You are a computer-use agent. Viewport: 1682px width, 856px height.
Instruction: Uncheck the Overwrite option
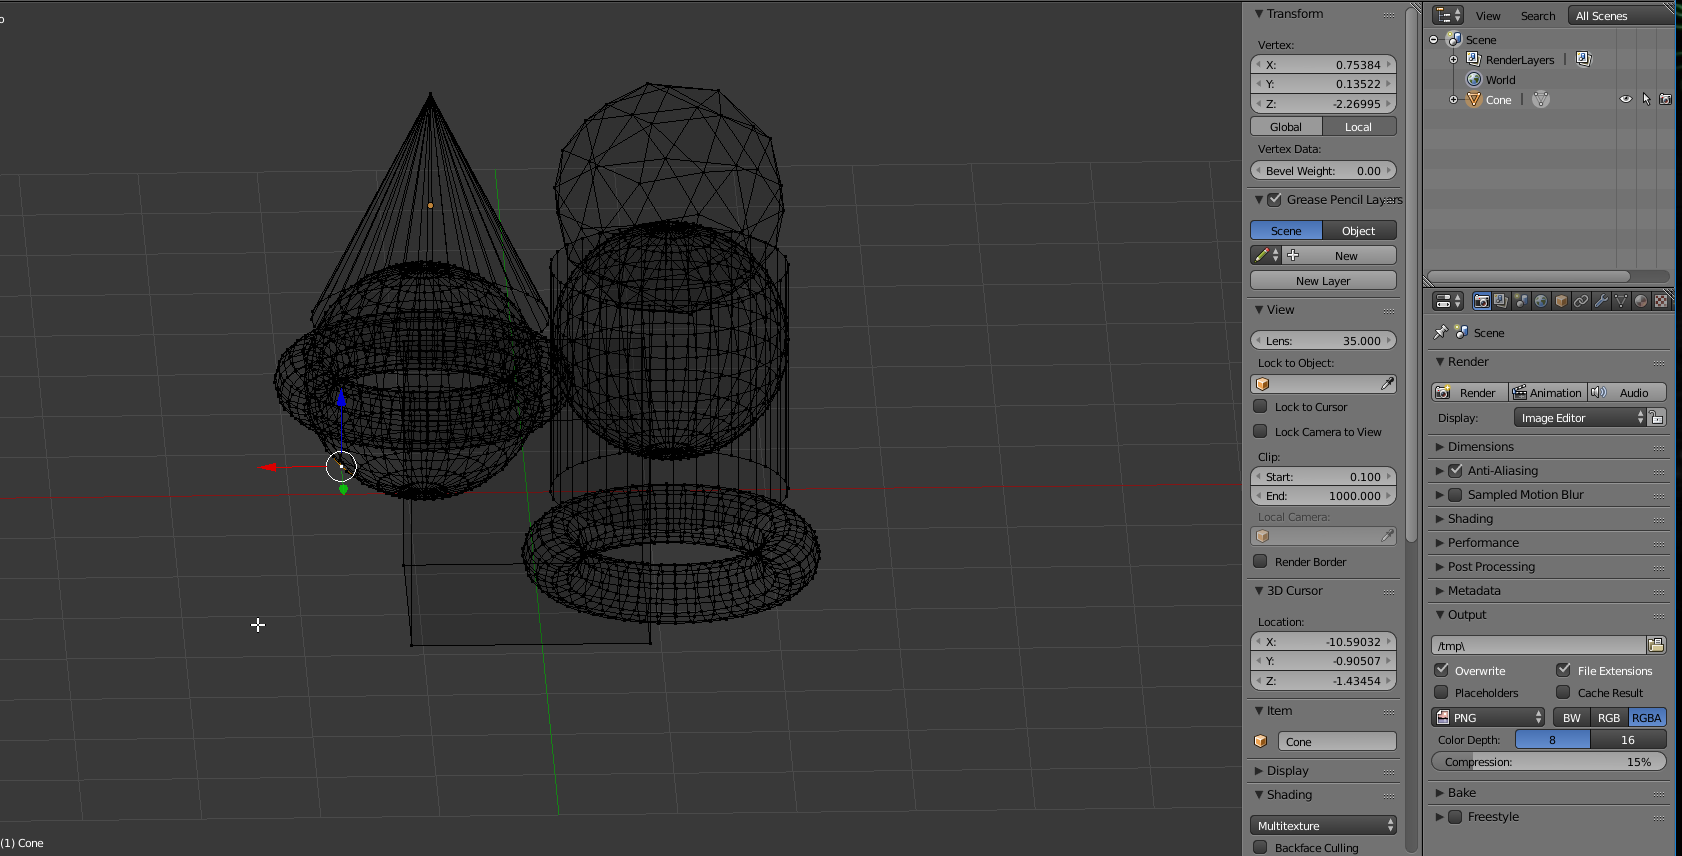tap(1441, 670)
